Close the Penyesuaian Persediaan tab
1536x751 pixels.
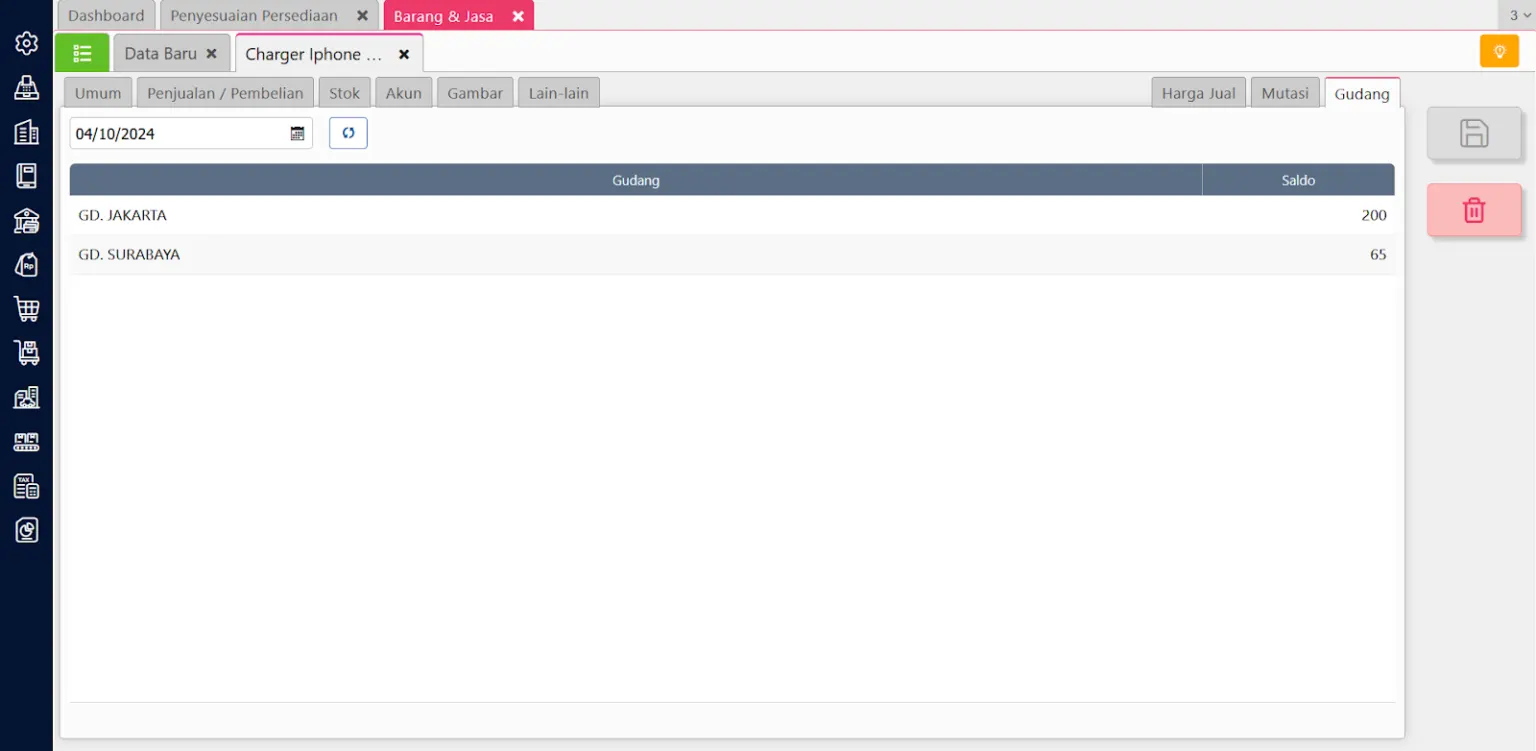[363, 16]
